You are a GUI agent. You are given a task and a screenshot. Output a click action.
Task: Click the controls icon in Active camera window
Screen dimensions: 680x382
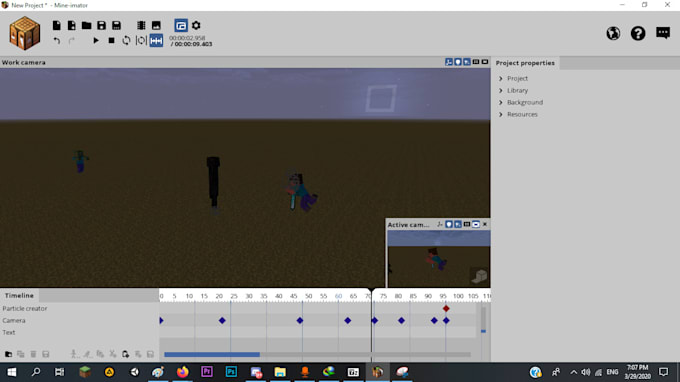coord(440,224)
